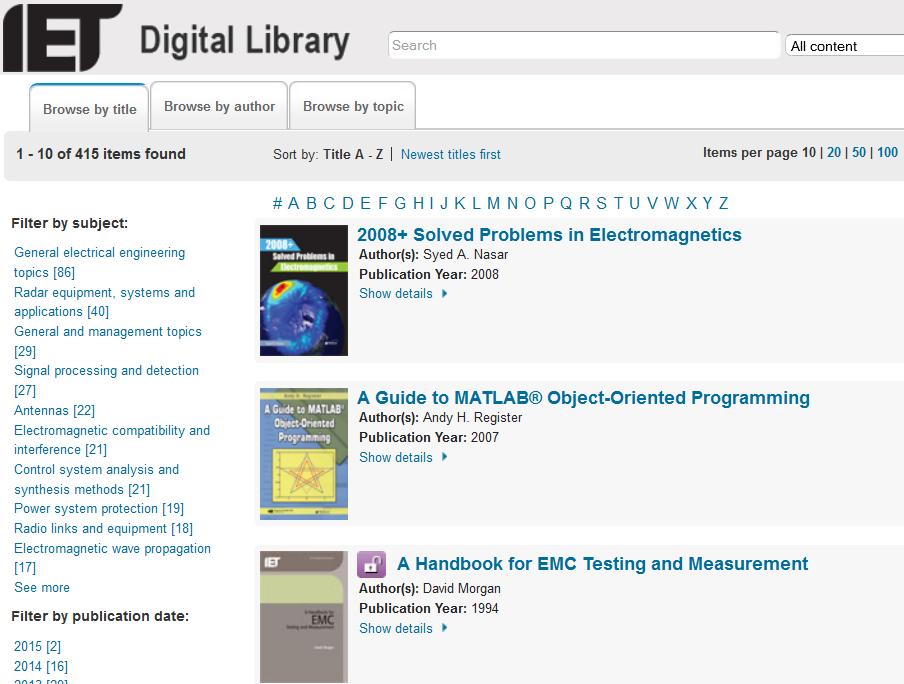The image size is (904, 684).
Task: Switch to Browse by topic tab
Action: [x=353, y=106]
